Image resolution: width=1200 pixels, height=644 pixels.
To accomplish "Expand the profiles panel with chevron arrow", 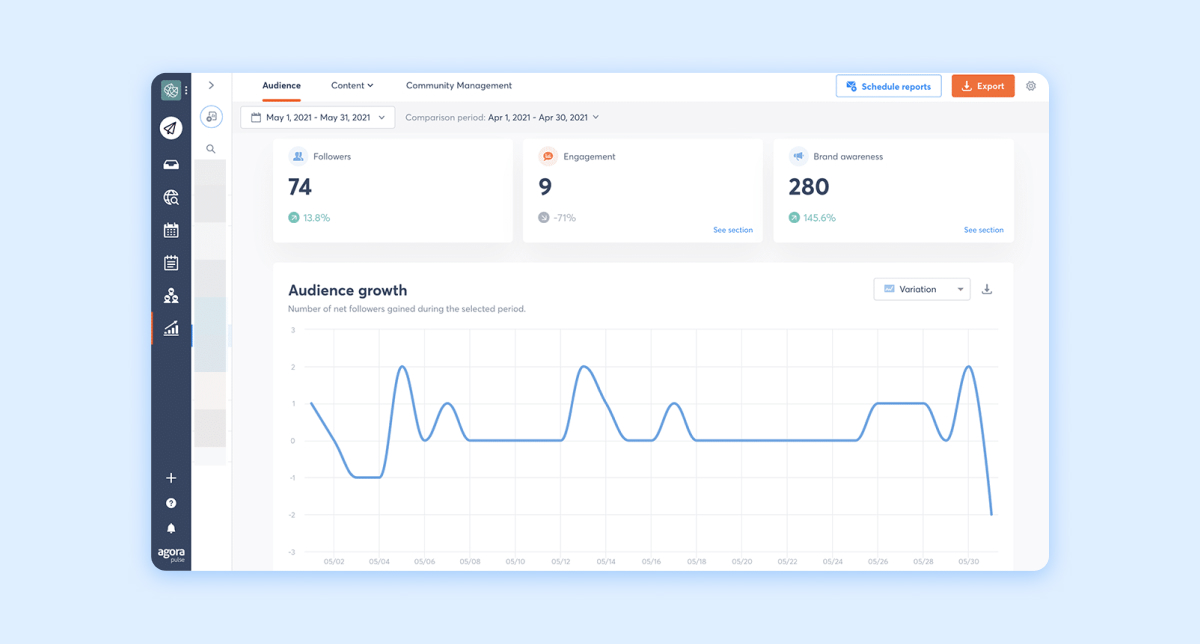I will [x=211, y=86].
